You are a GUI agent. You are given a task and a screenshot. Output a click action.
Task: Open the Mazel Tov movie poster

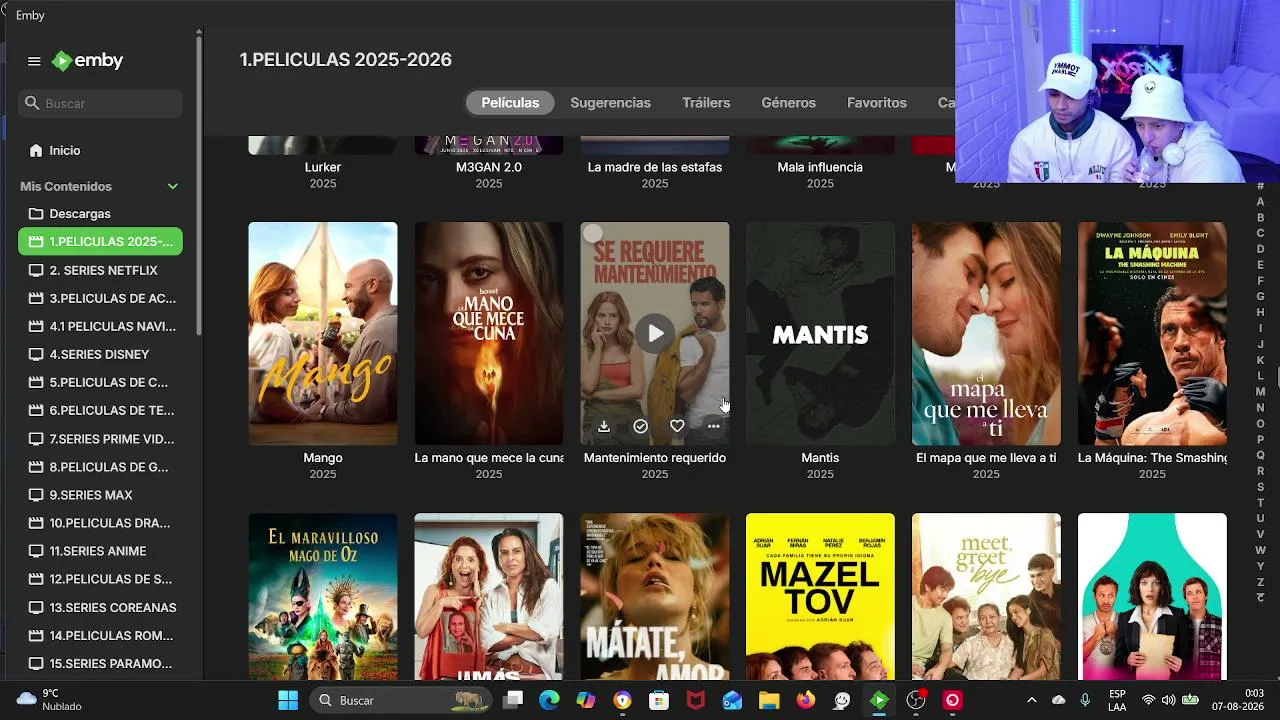pos(820,597)
